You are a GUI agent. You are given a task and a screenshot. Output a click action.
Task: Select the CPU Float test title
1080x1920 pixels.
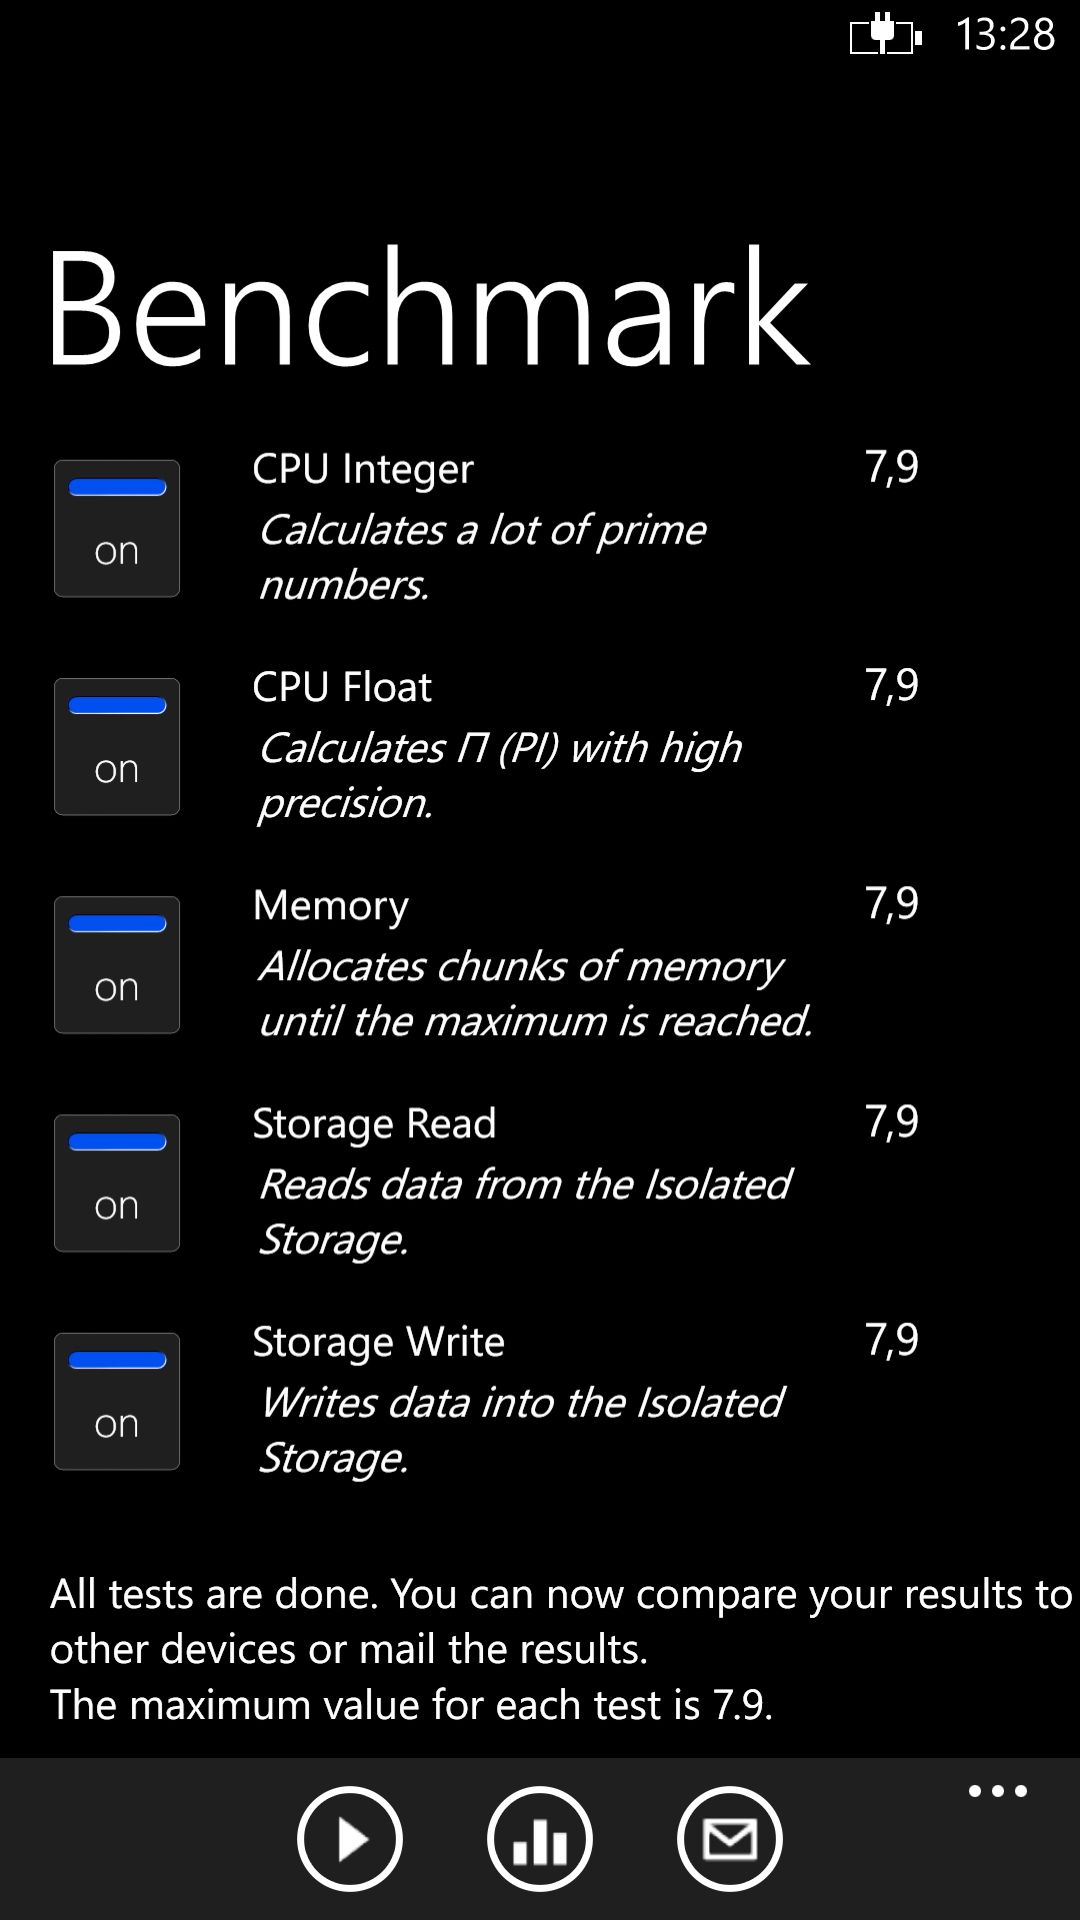[x=342, y=687]
